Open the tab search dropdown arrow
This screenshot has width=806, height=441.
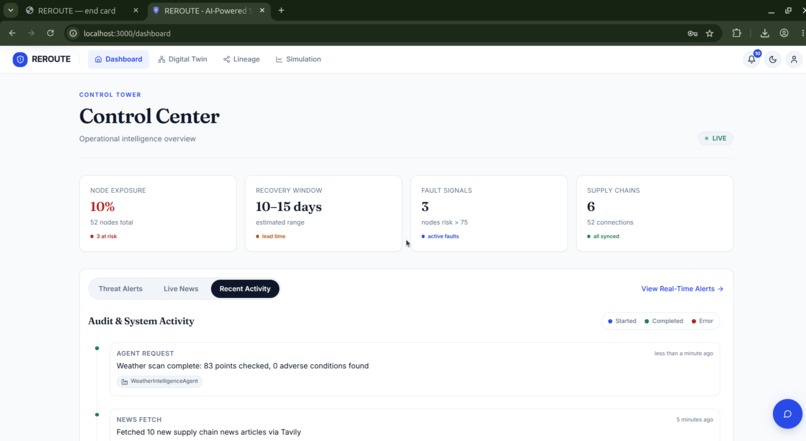tap(10, 10)
